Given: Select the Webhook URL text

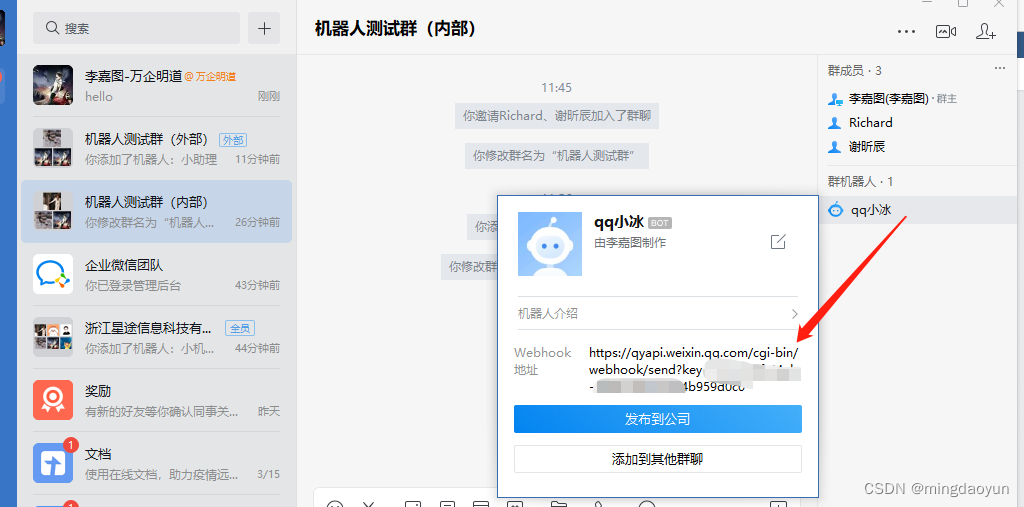Looking at the screenshot, I should tap(694, 370).
